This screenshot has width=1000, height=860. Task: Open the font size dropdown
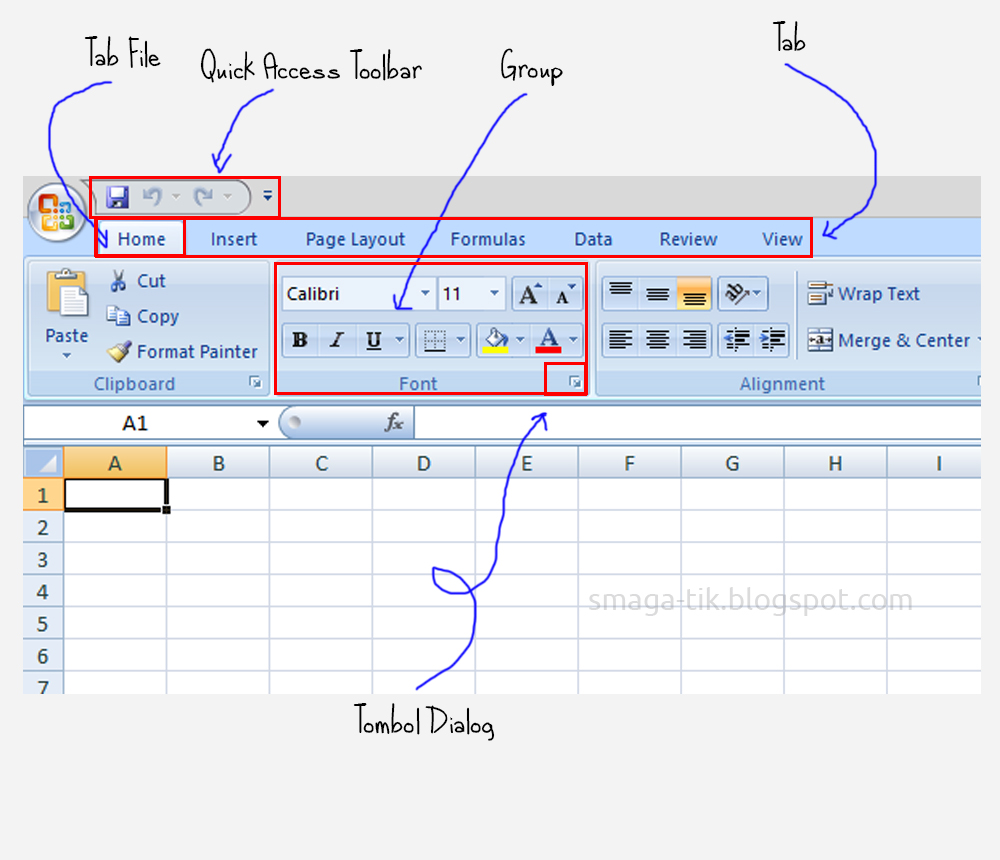click(496, 293)
